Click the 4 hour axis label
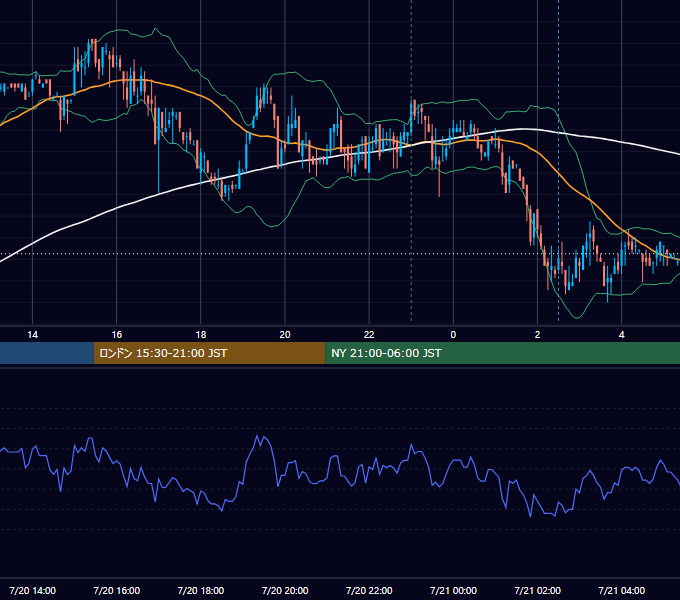Screen dimensions: 680x600 (x=621, y=335)
